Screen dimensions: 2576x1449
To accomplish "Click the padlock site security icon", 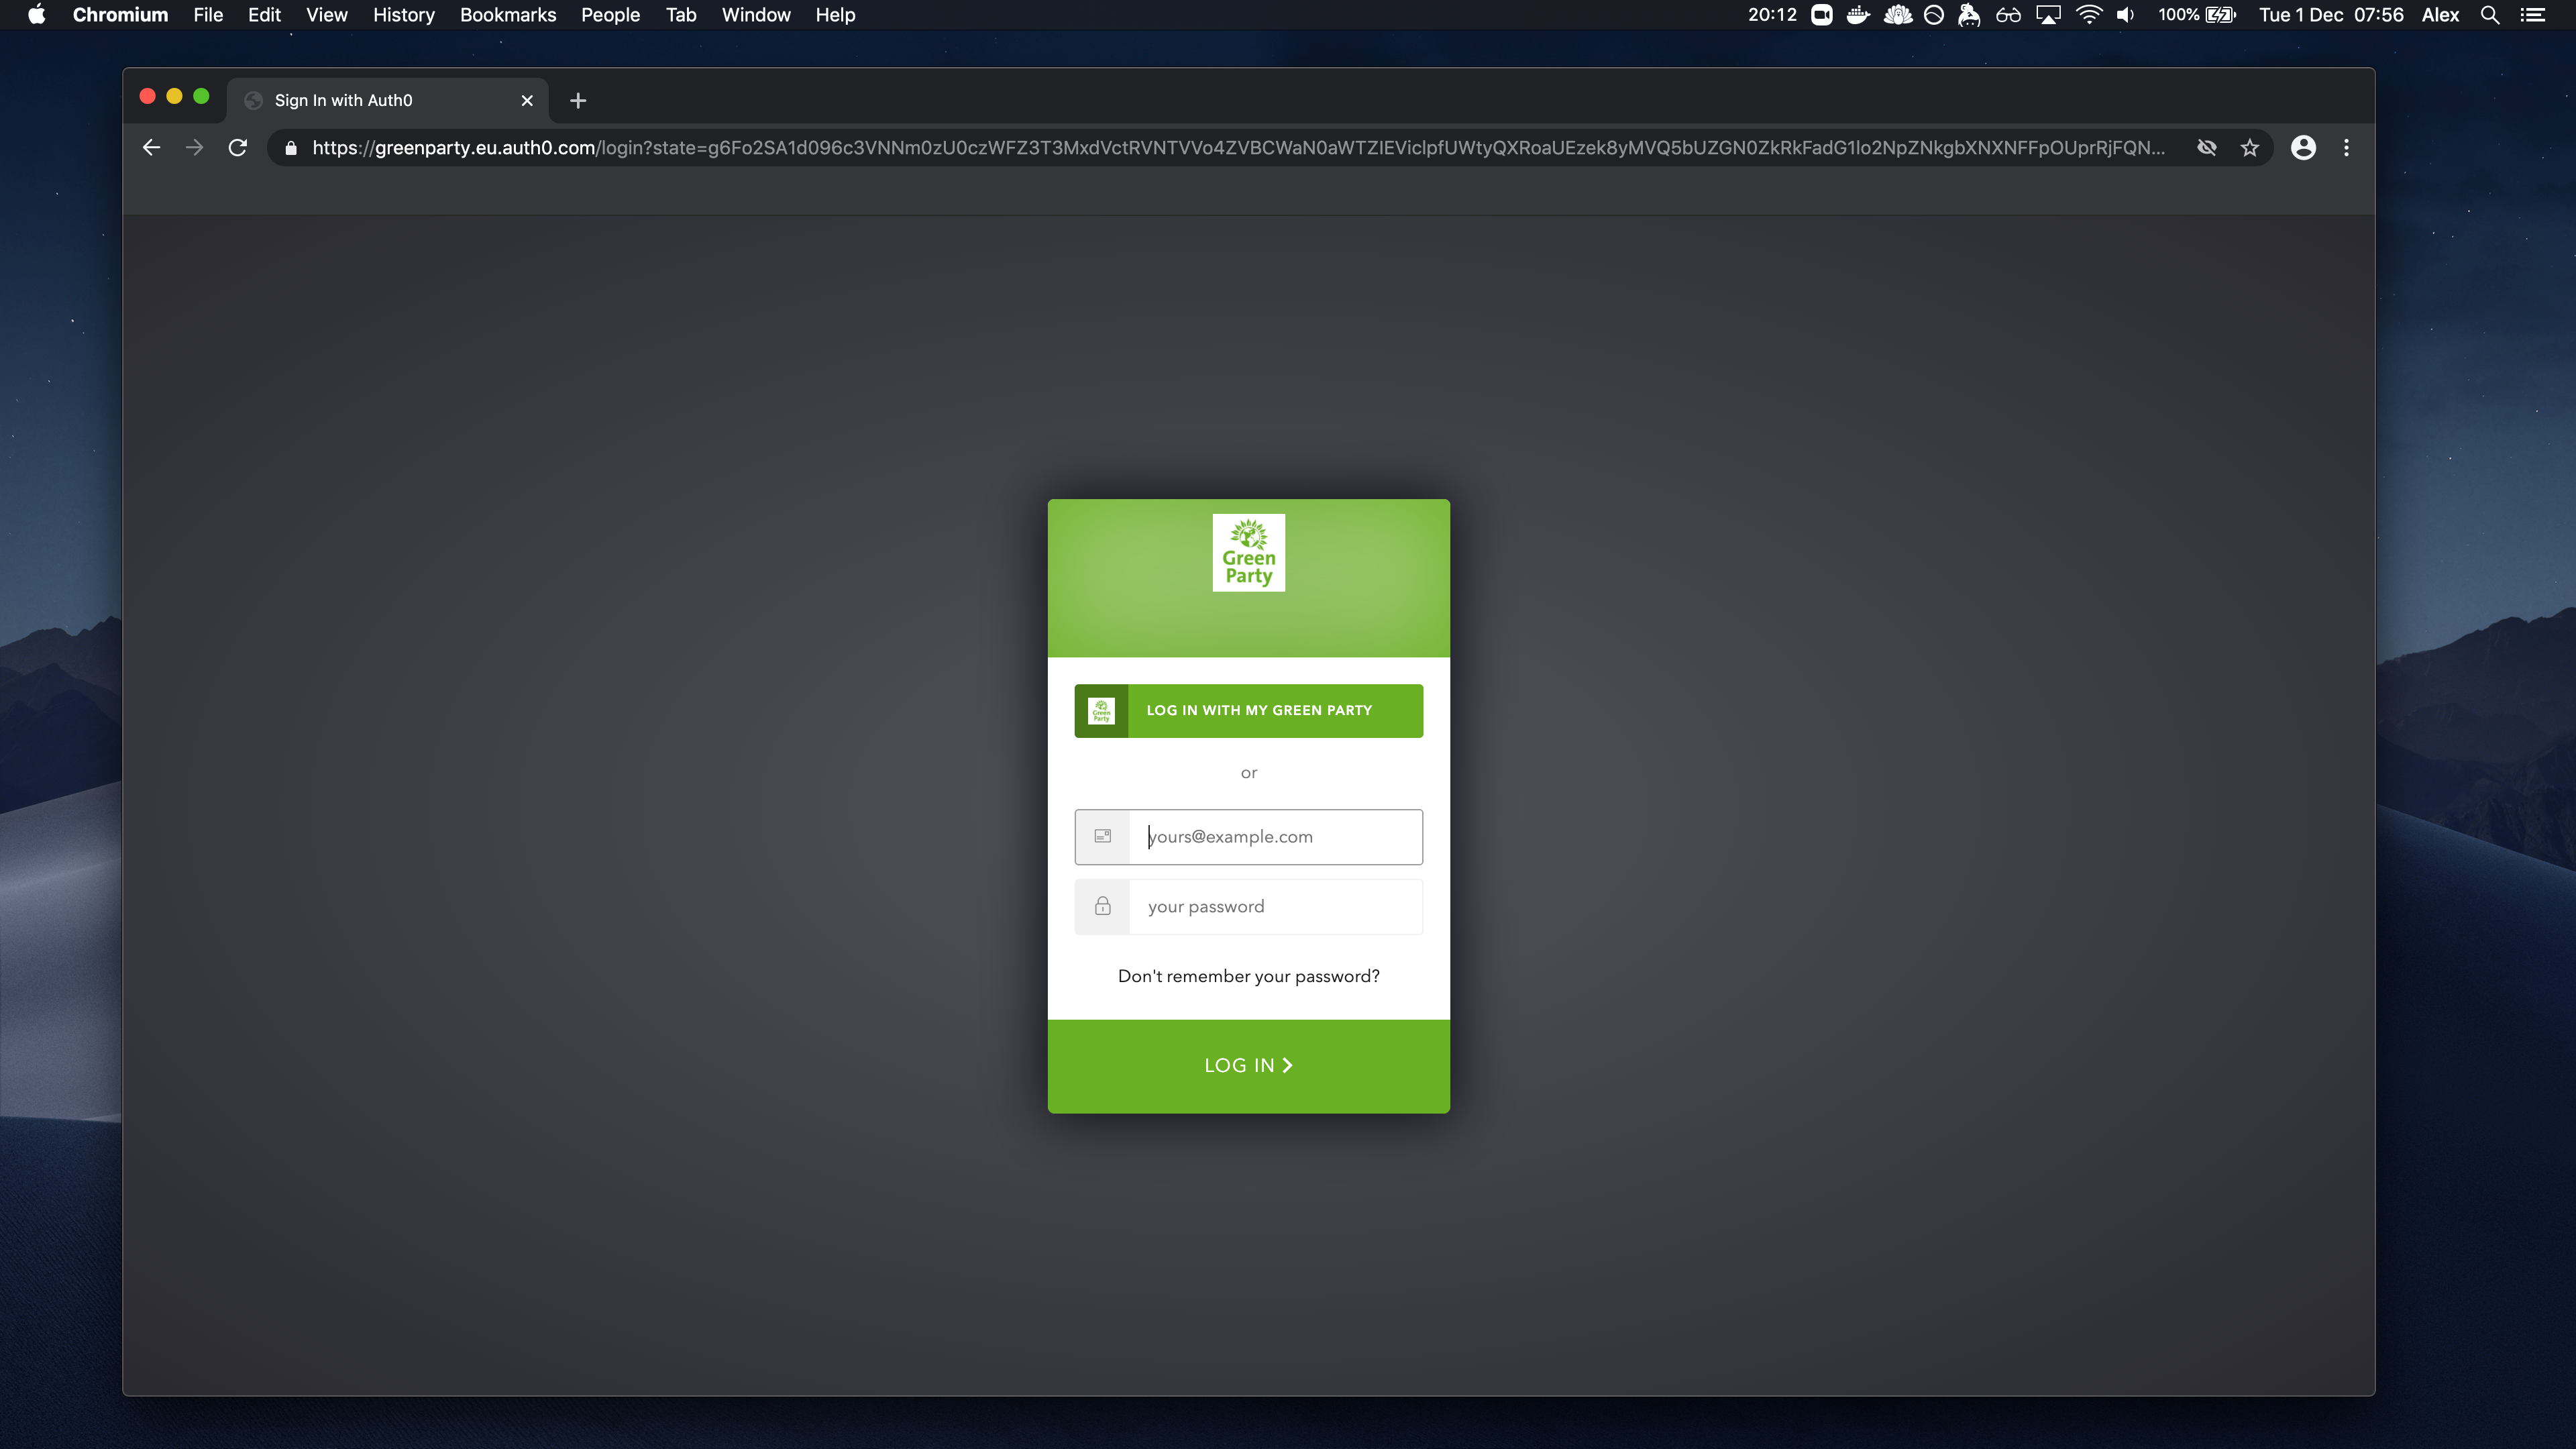I will click(291, 148).
